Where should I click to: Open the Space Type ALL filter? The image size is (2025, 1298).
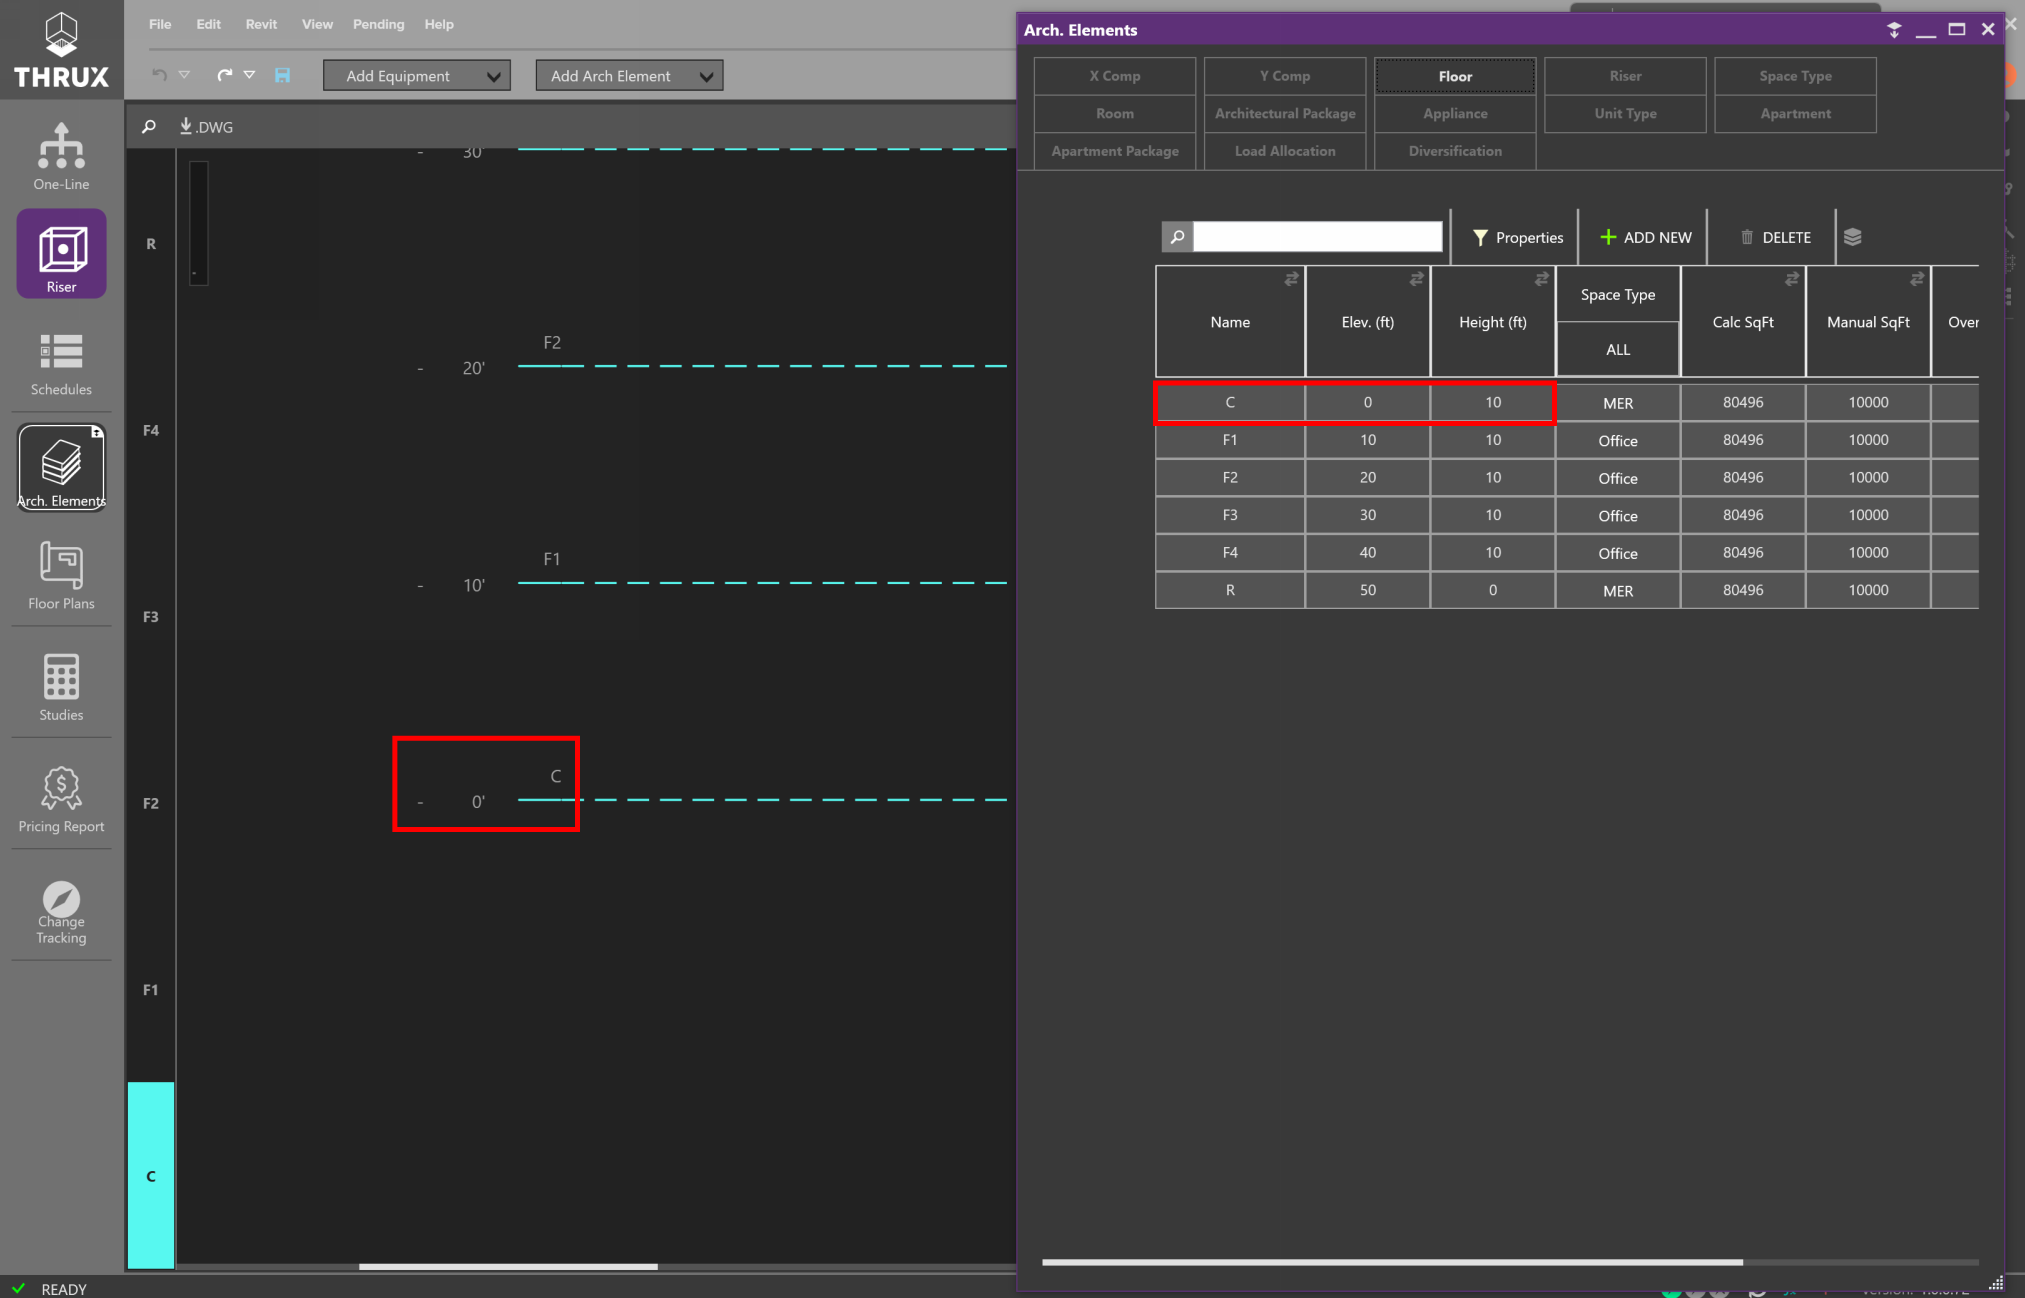1617,350
